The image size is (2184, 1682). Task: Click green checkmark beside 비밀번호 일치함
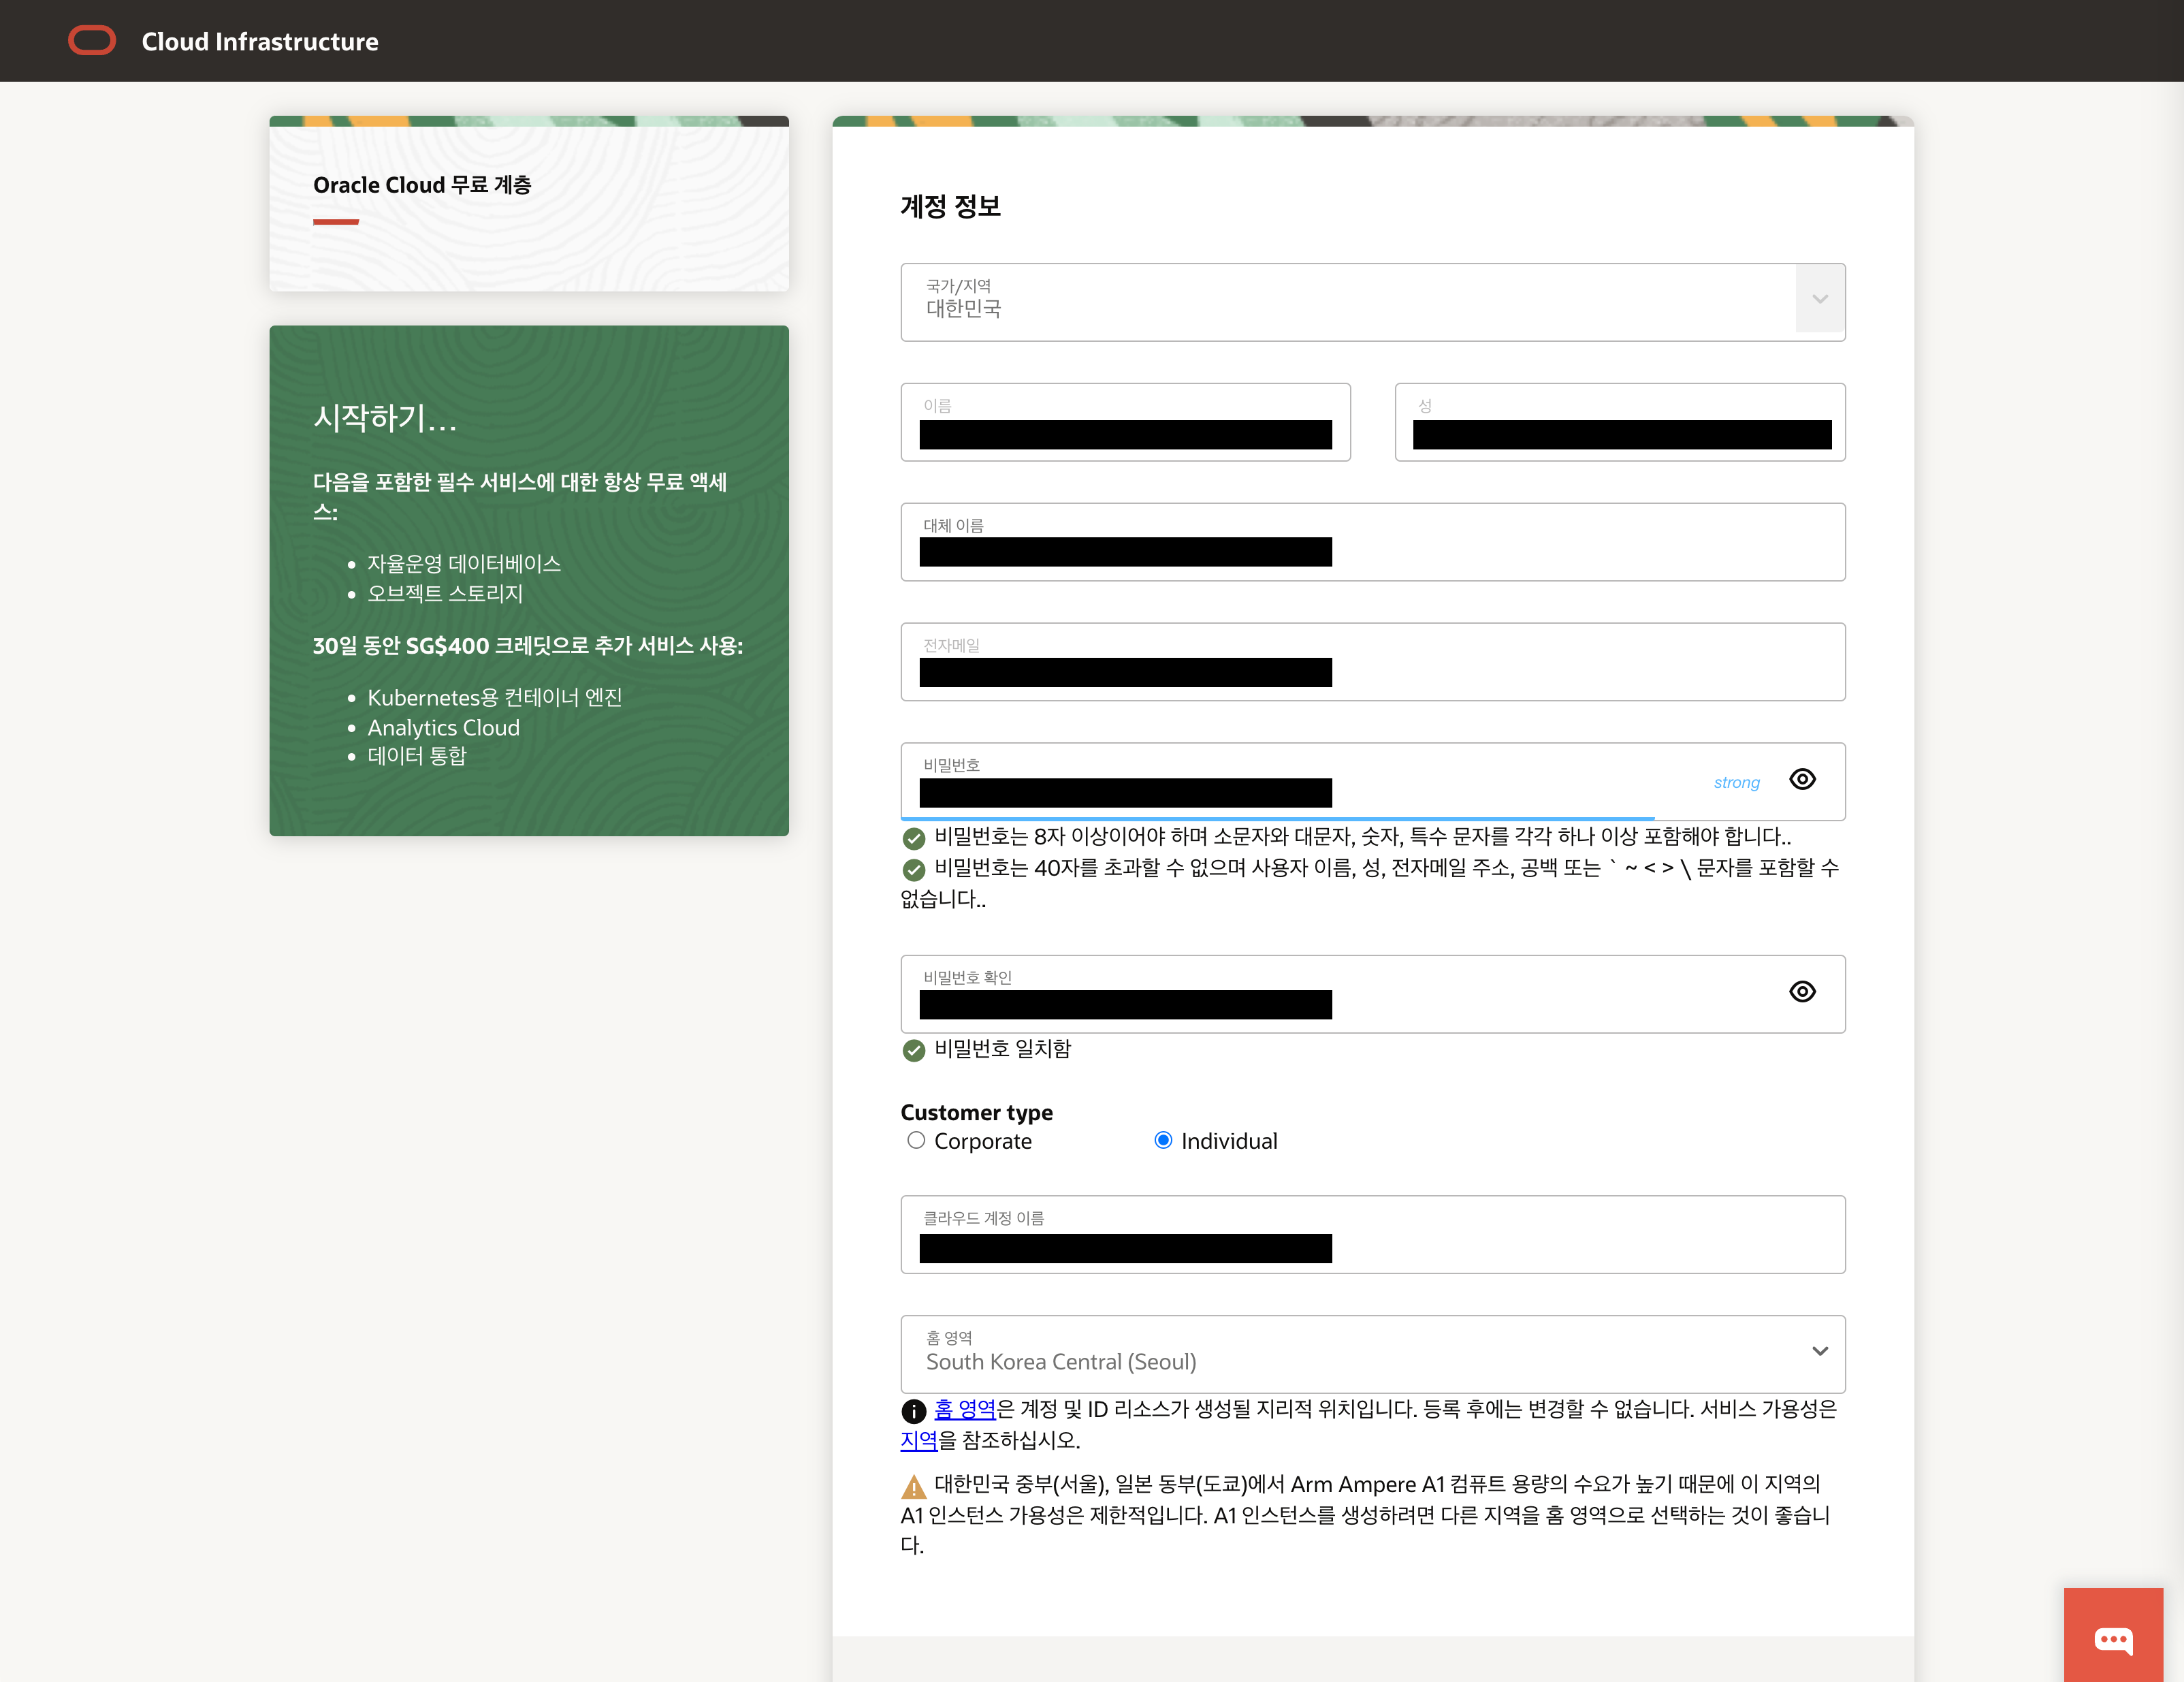[x=913, y=1050]
